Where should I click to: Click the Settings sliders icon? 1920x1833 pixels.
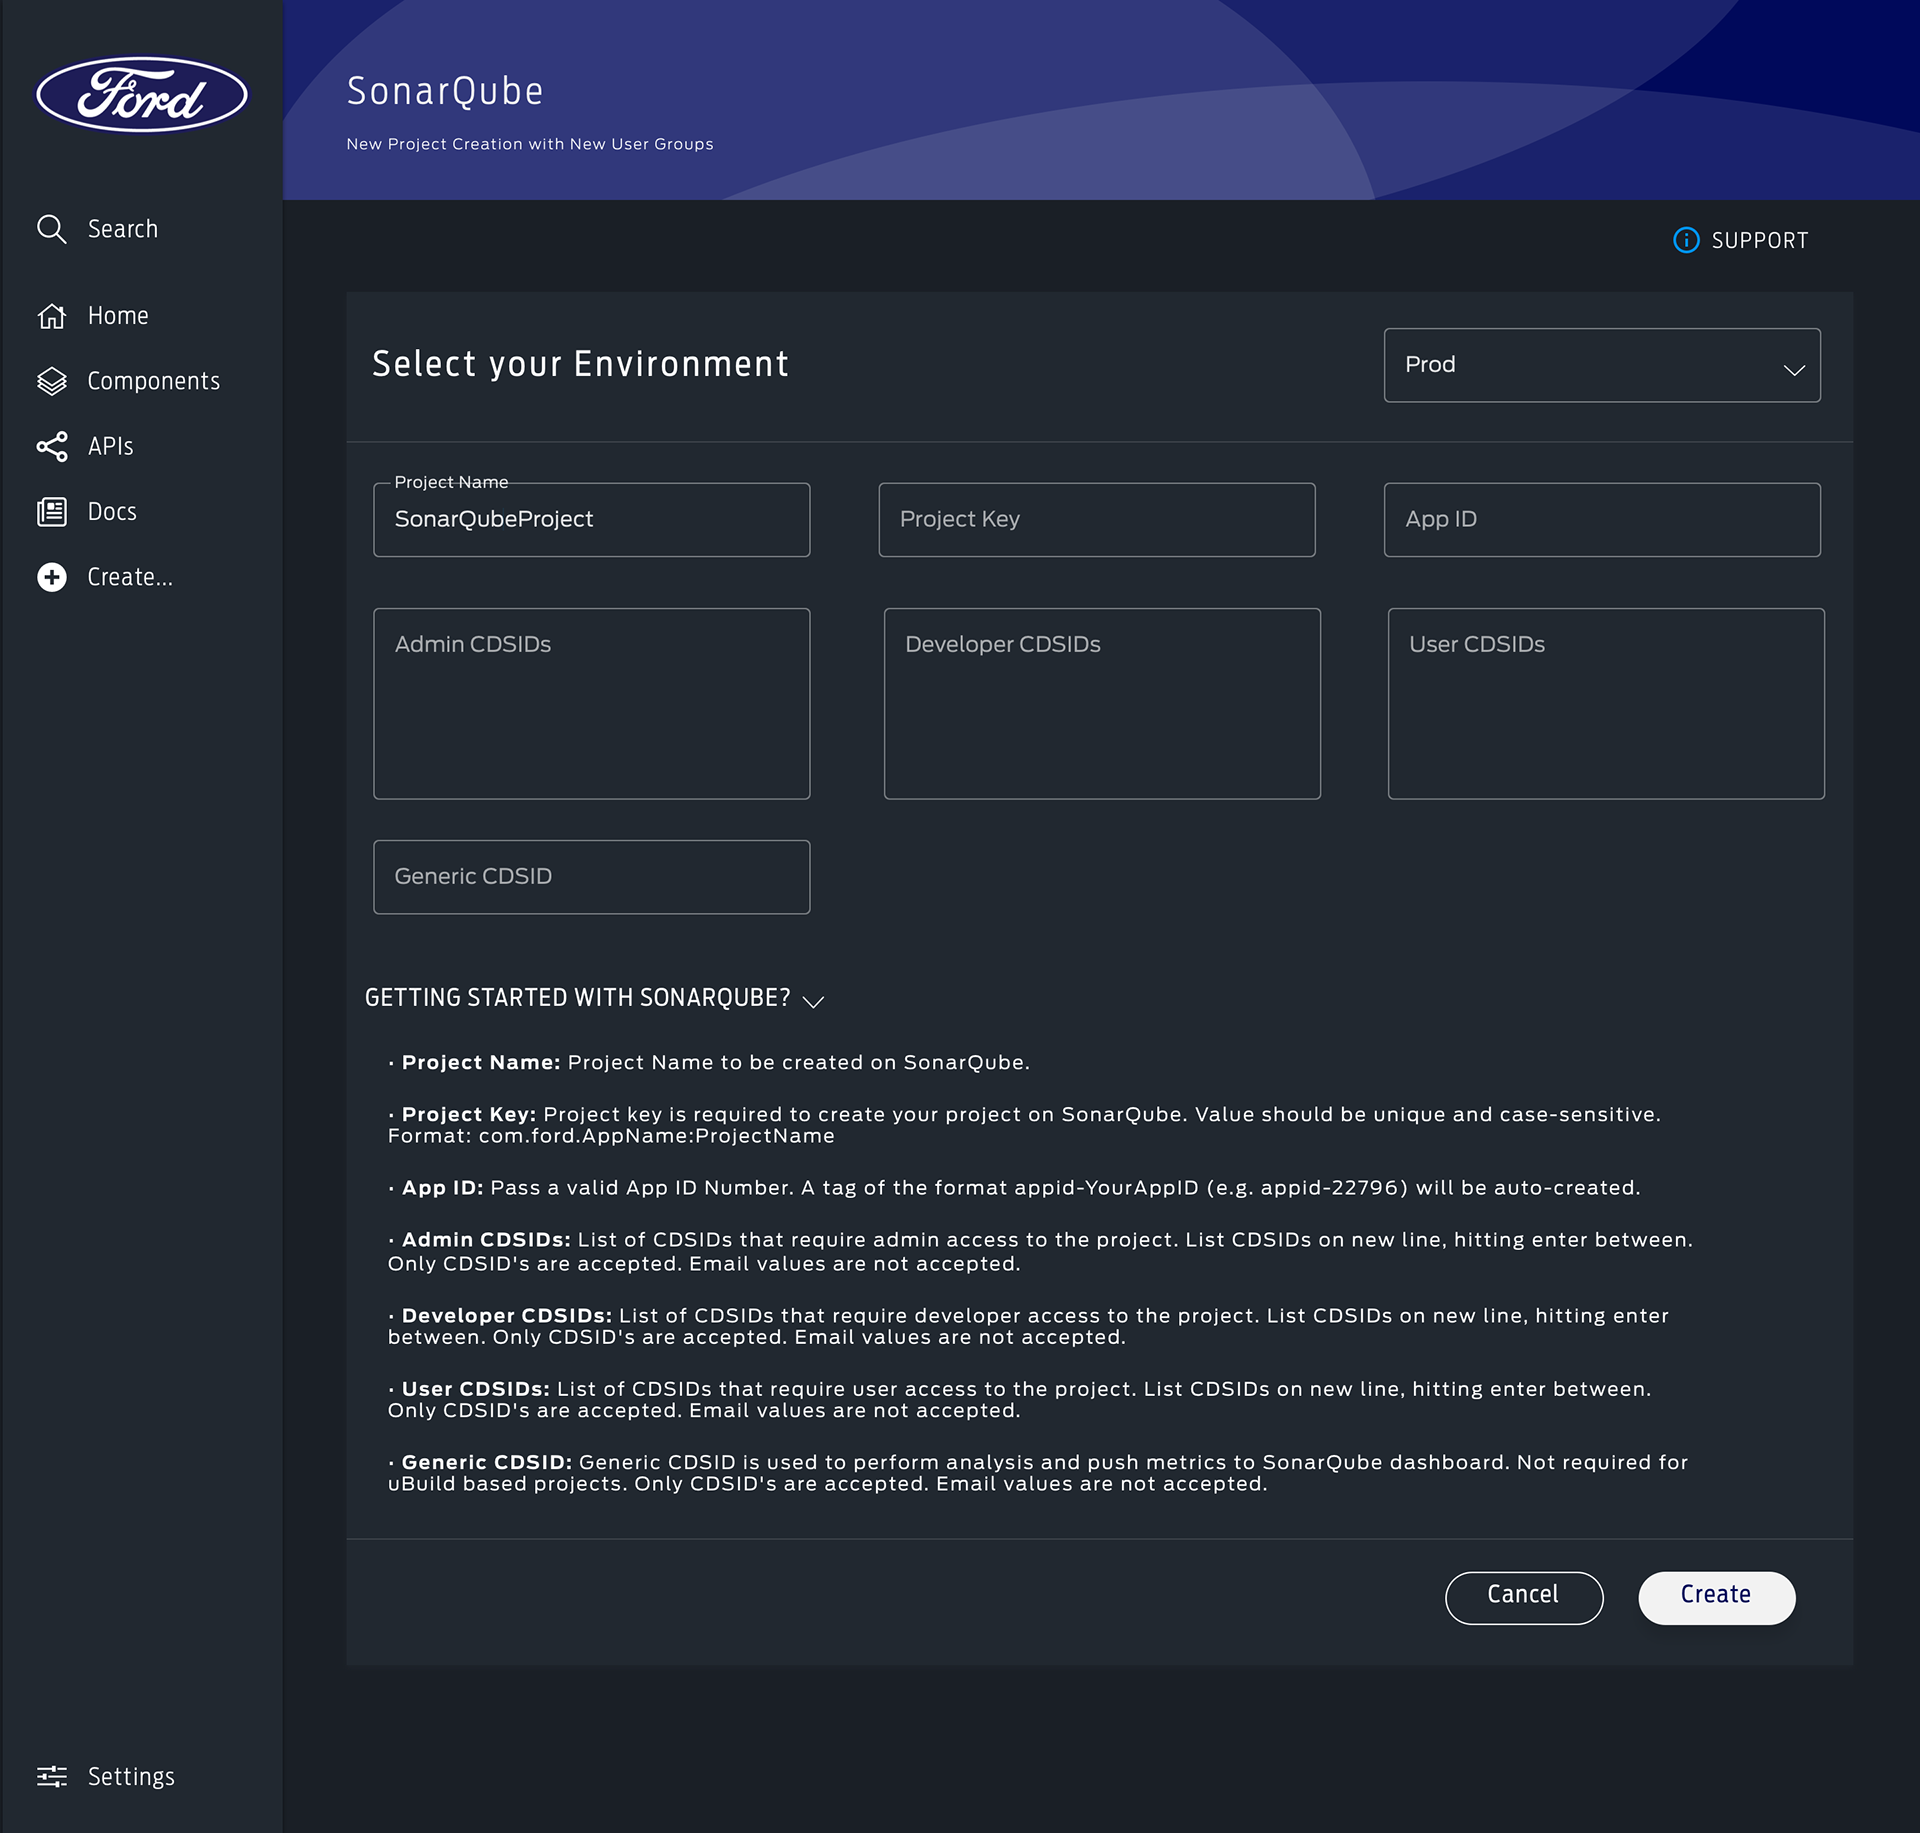(x=52, y=1776)
